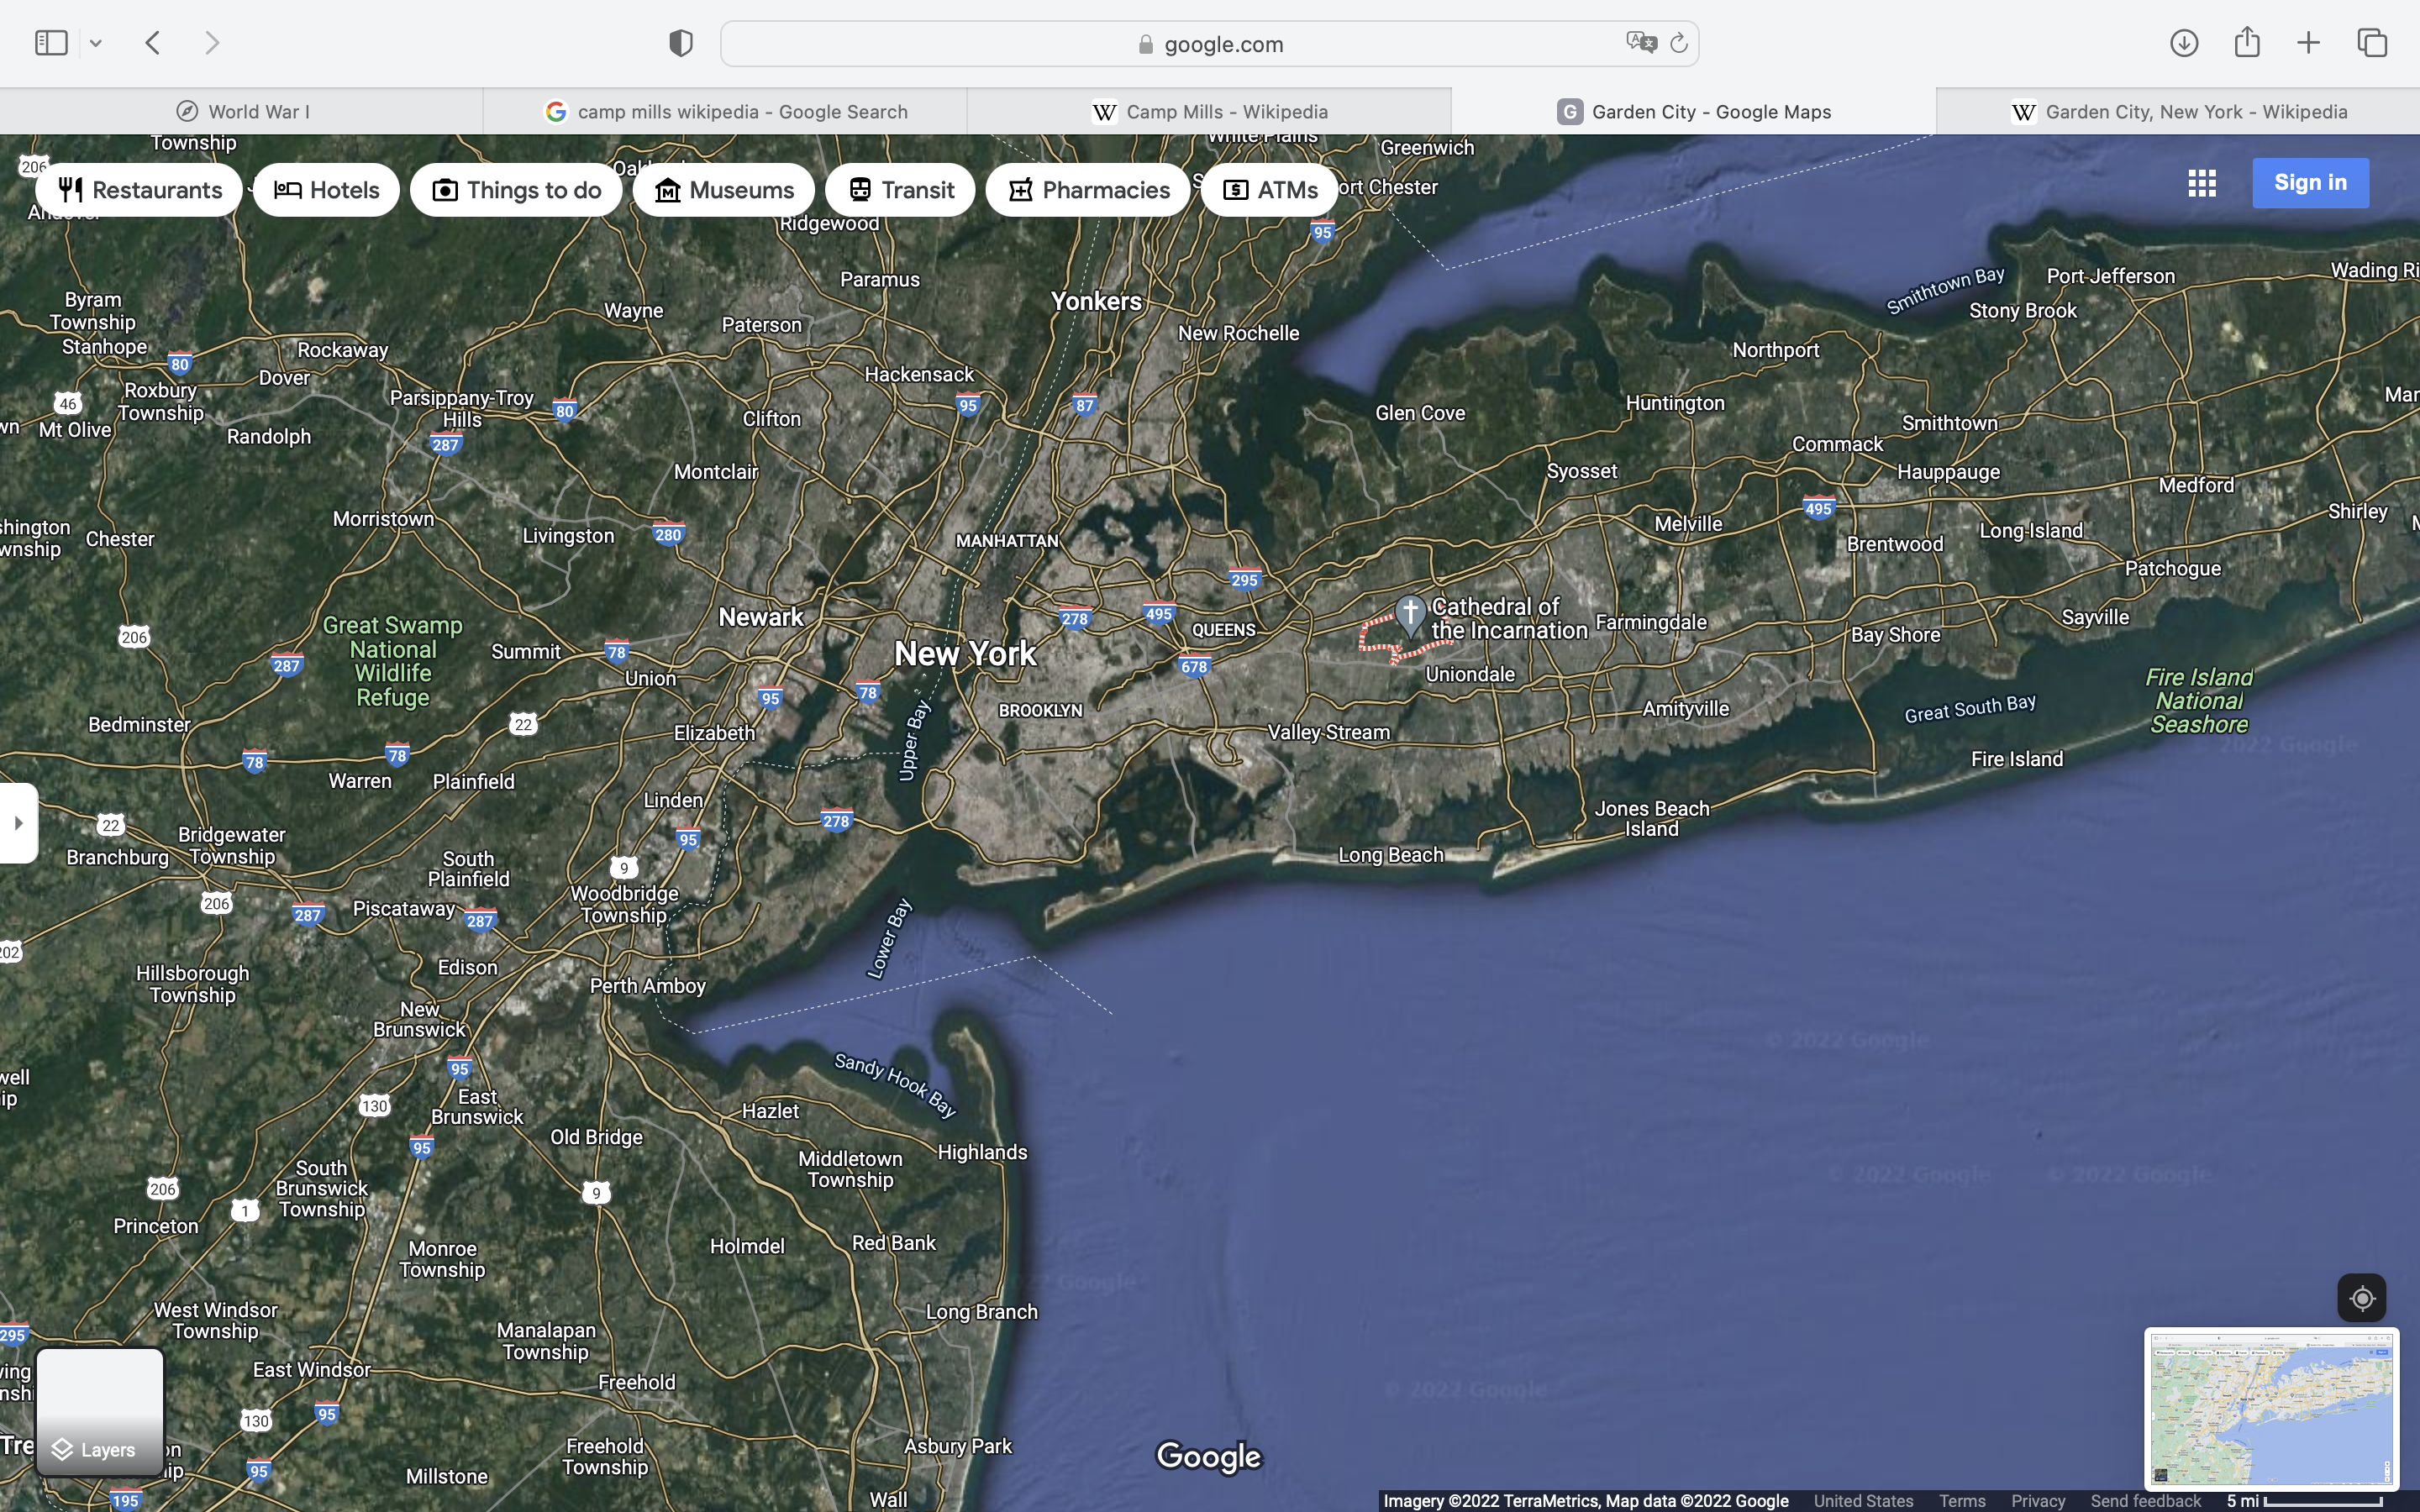Click the privacy shield icon
This screenshot has width=2420, height=1512.
click(x=681, y=43)
